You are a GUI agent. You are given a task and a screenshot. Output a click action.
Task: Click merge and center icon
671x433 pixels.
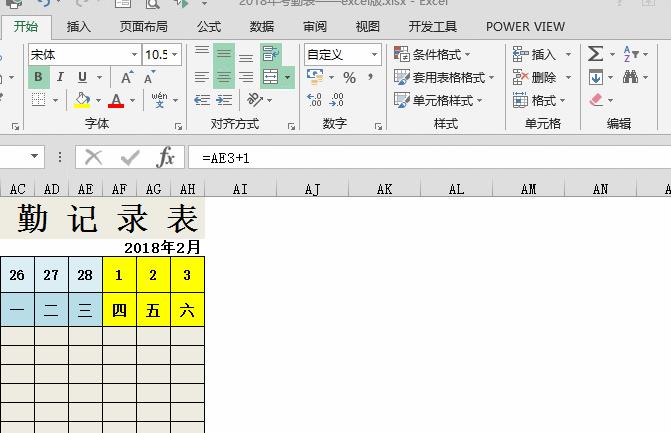point(271,77)
